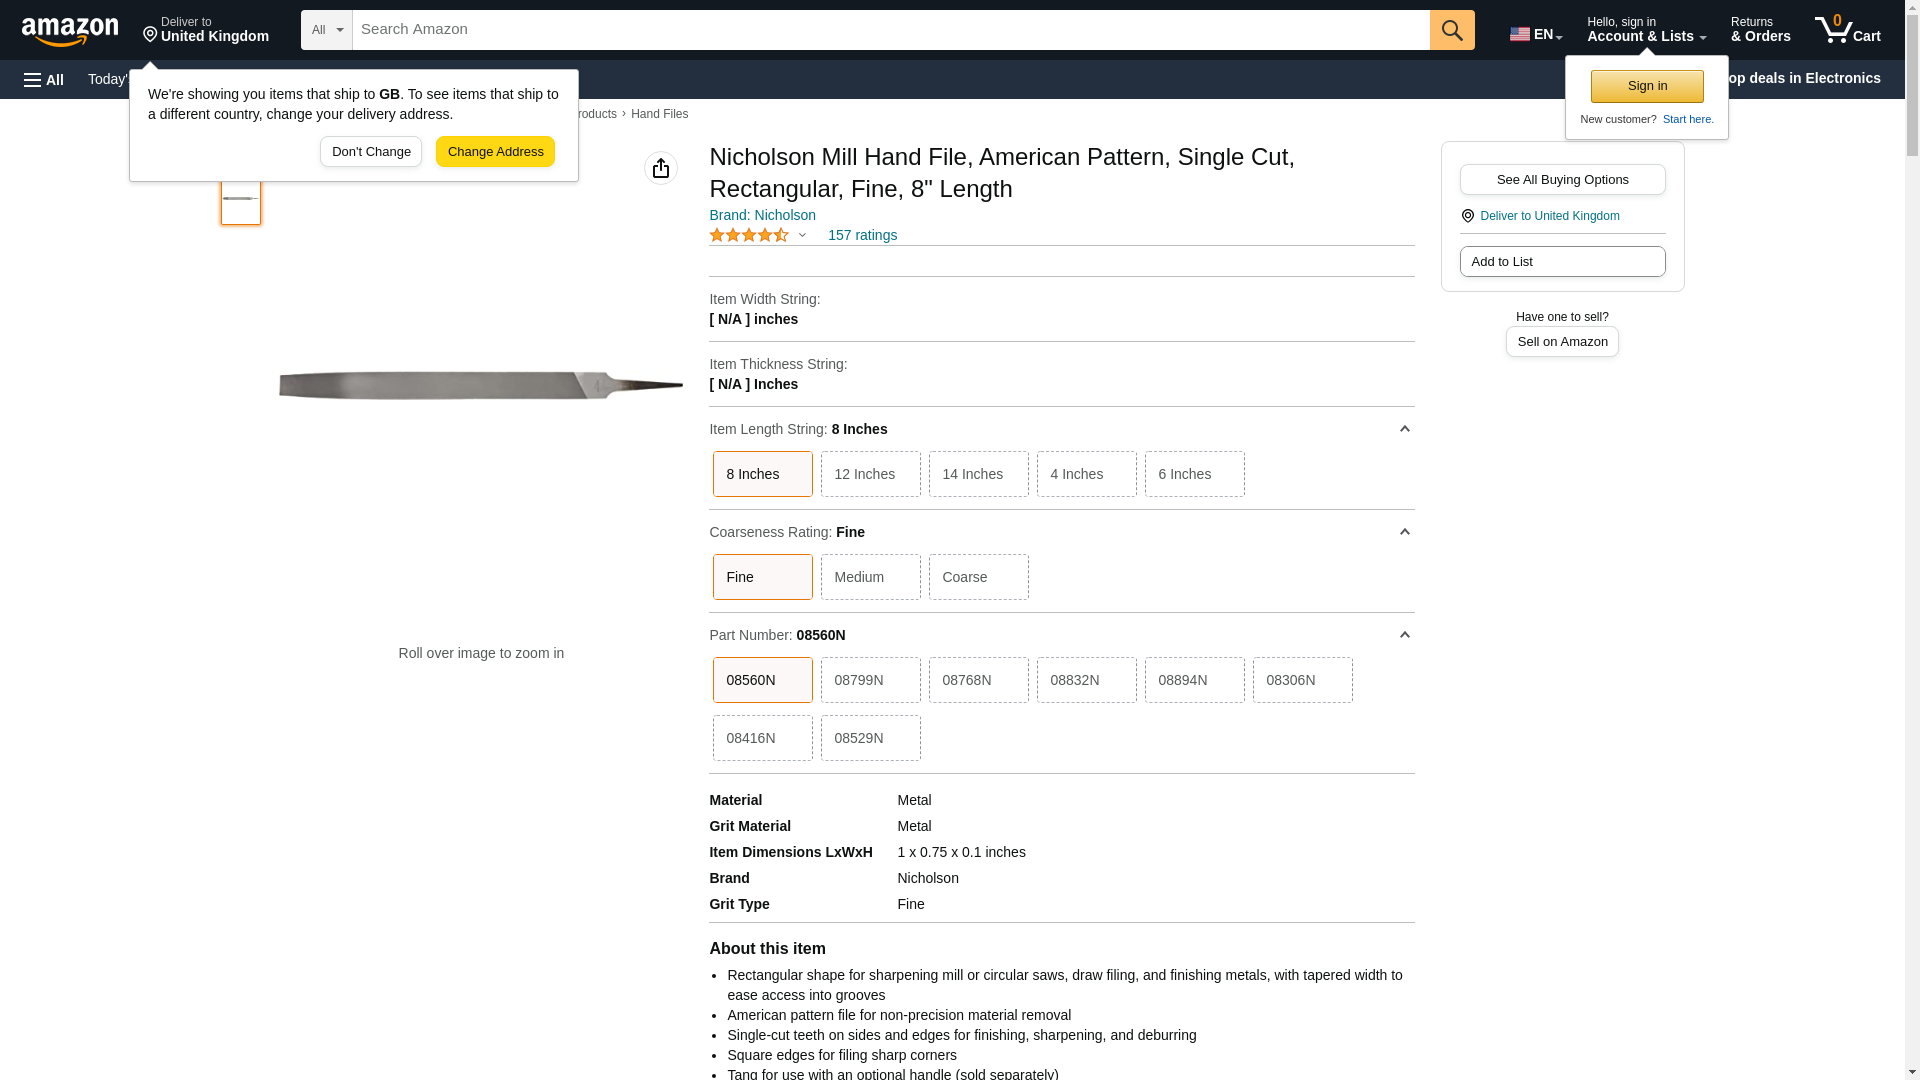Viewport: 1920px width, 1080px height.
Task: Click the share icon near product image
Action: [660, 168]
